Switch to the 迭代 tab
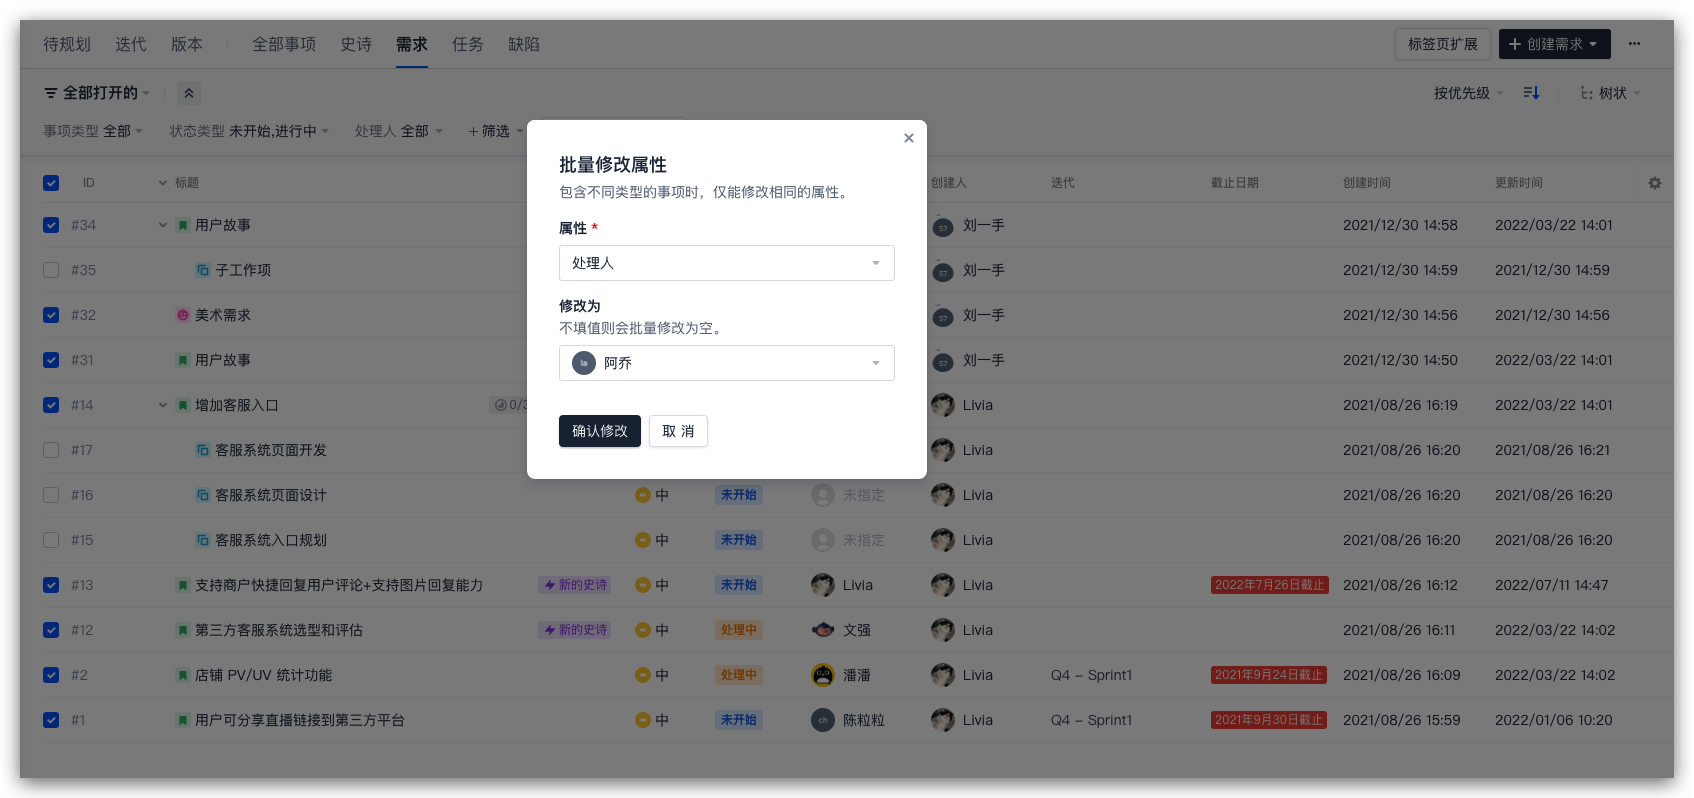Image resolution: width=1694 pixels, height=798 pixels. point(131,44)
